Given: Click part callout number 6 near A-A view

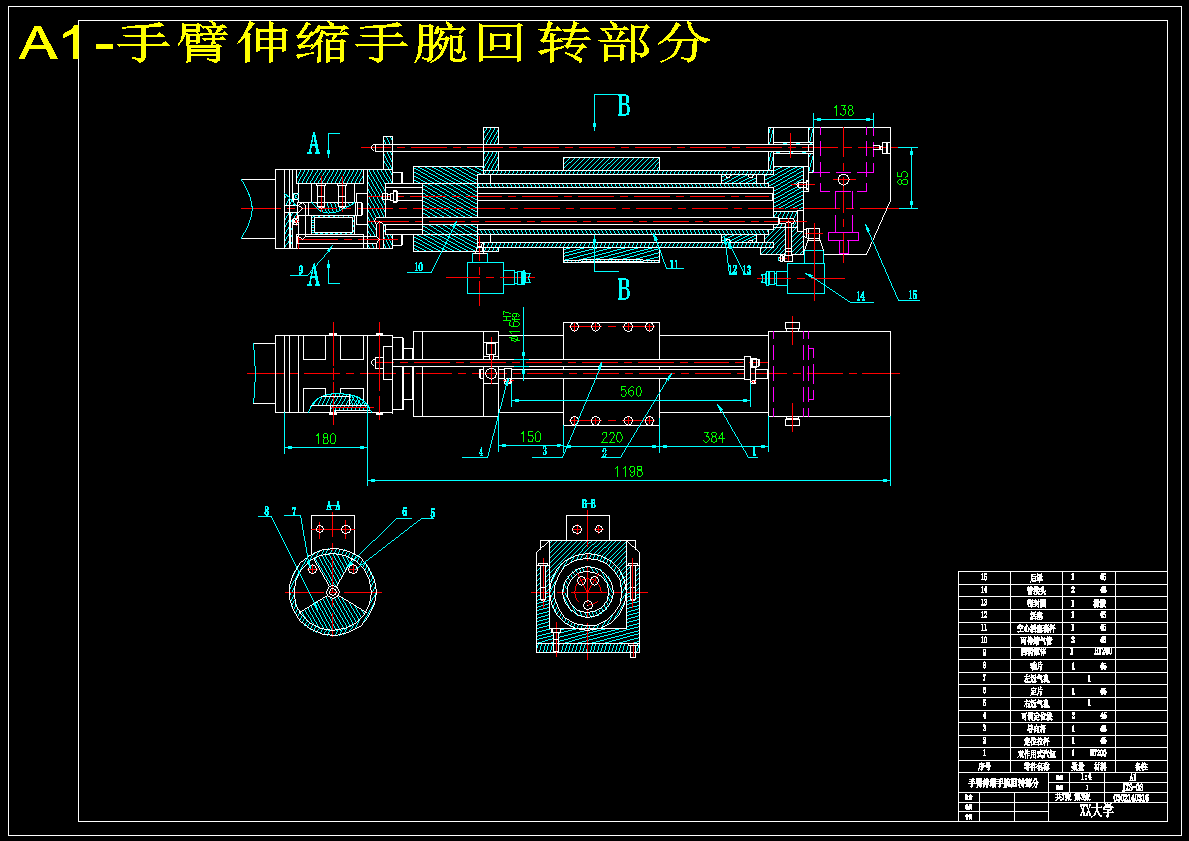Looking at the screenshot, I should (405, 512).
